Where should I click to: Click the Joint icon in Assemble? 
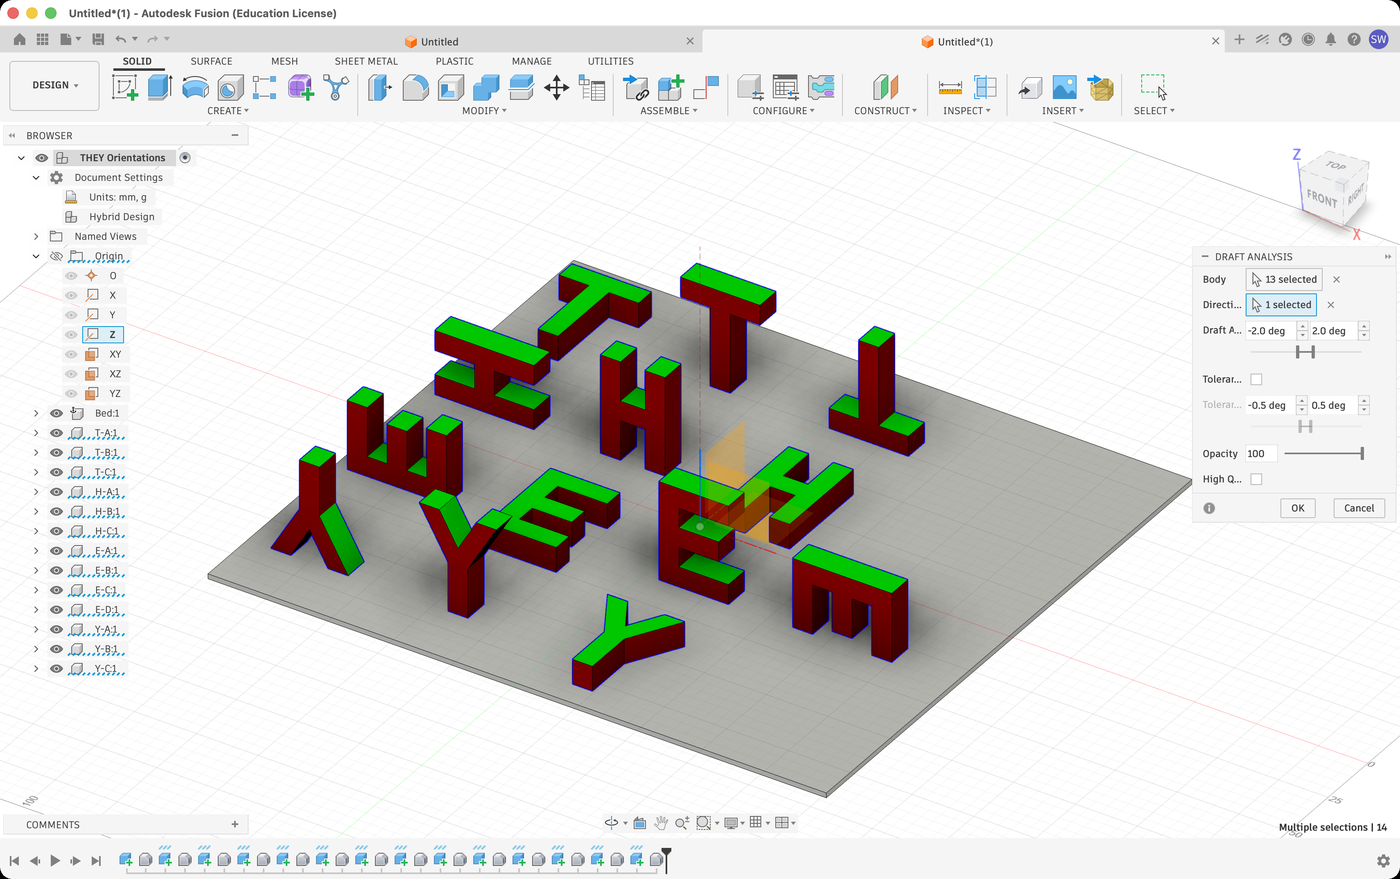point(706,87)
